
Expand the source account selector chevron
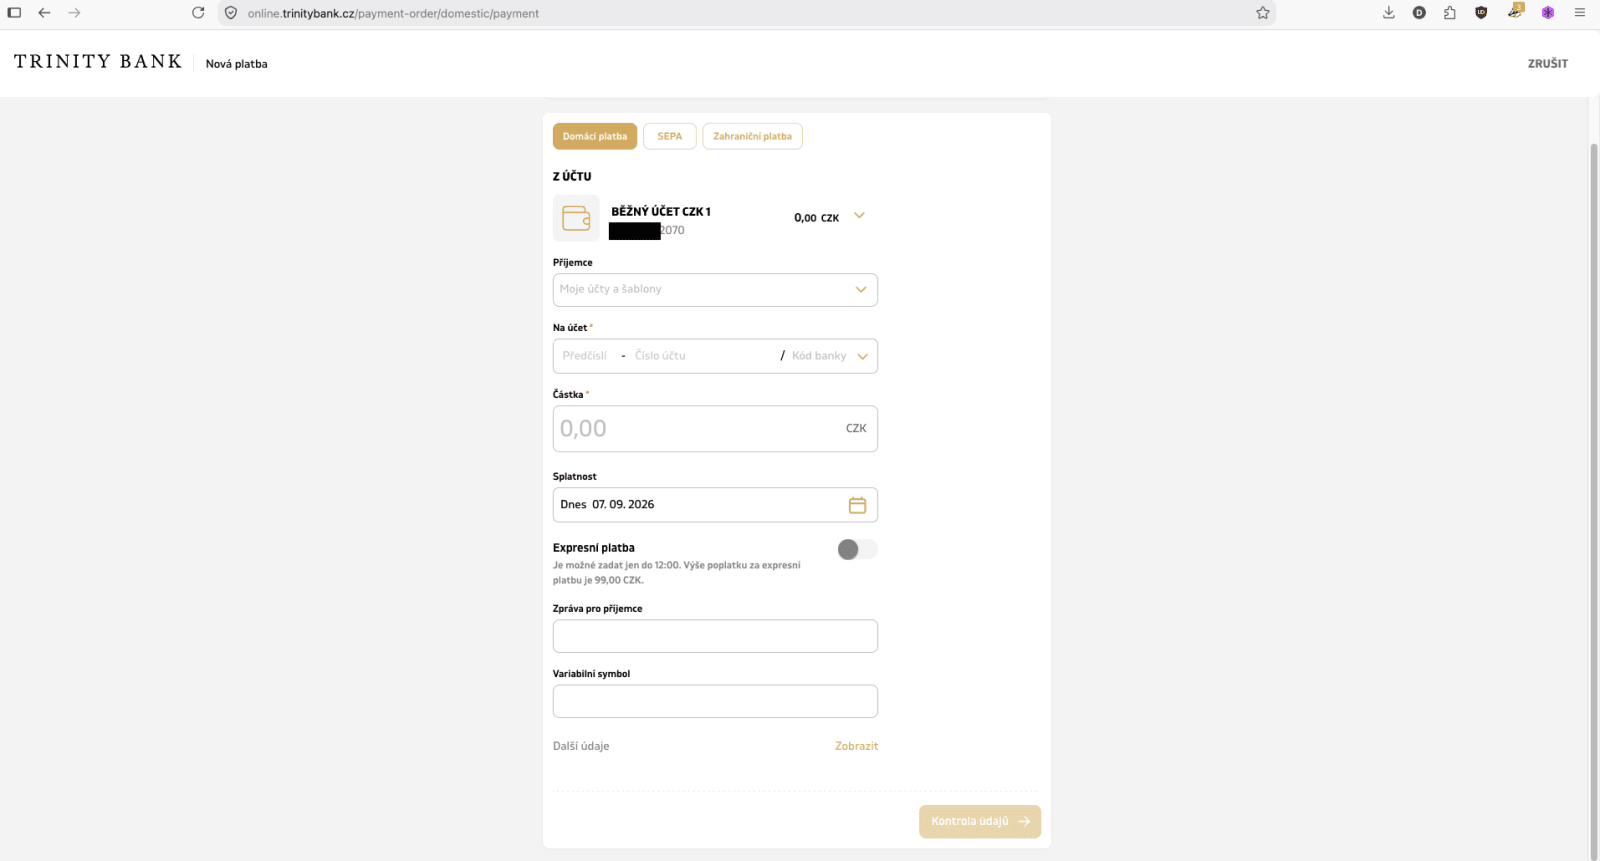(859, 216)
